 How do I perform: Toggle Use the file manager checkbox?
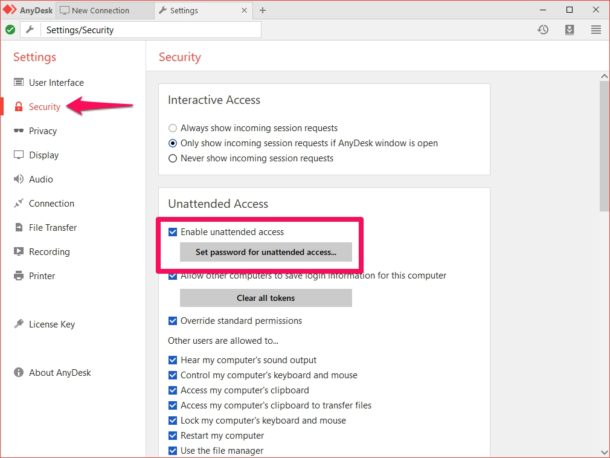pyautogui.click(x=172, y=451)
